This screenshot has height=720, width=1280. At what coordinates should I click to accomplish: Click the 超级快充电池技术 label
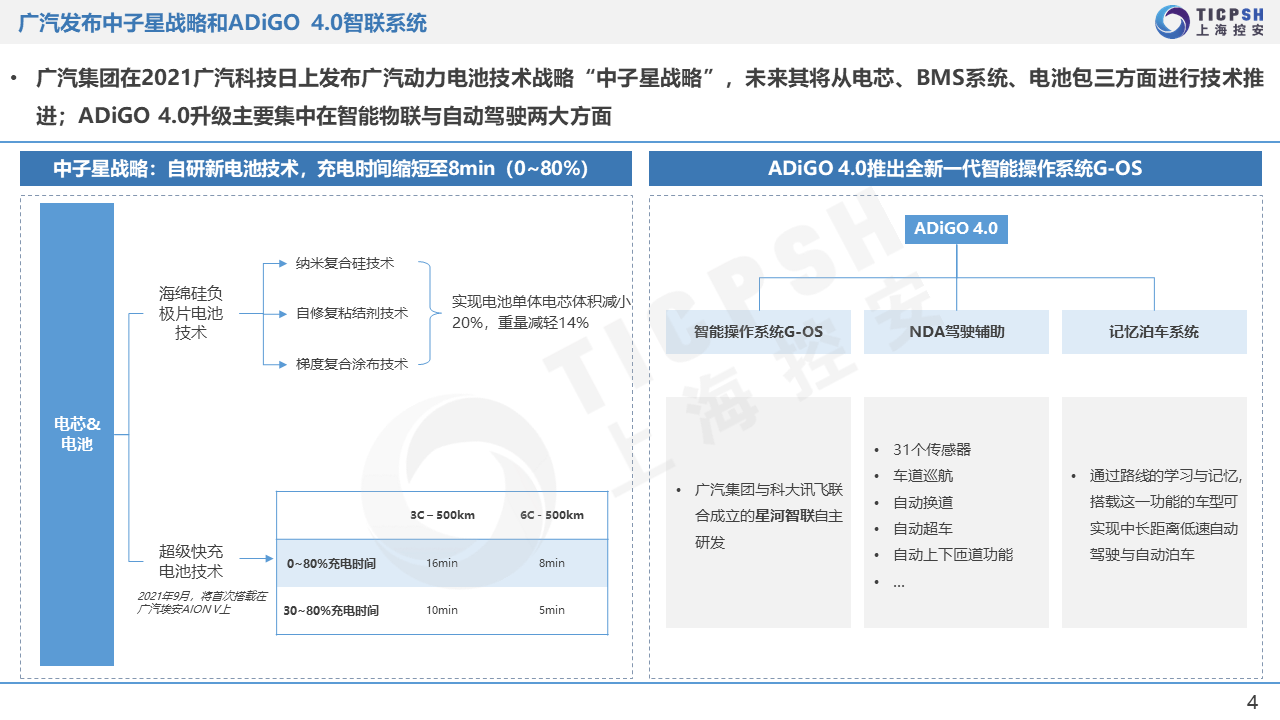pos(191,561)
